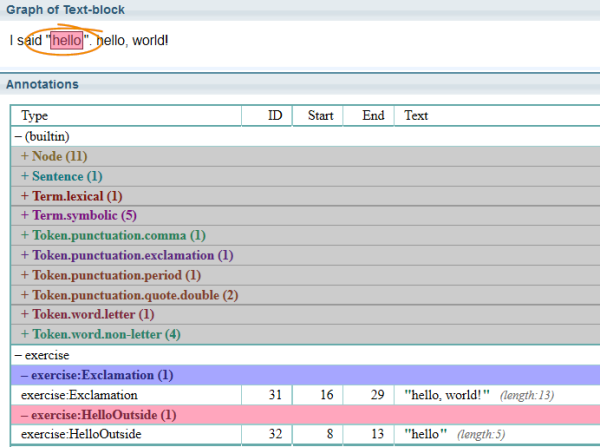Collapse the exercise section

click(39, 355)
